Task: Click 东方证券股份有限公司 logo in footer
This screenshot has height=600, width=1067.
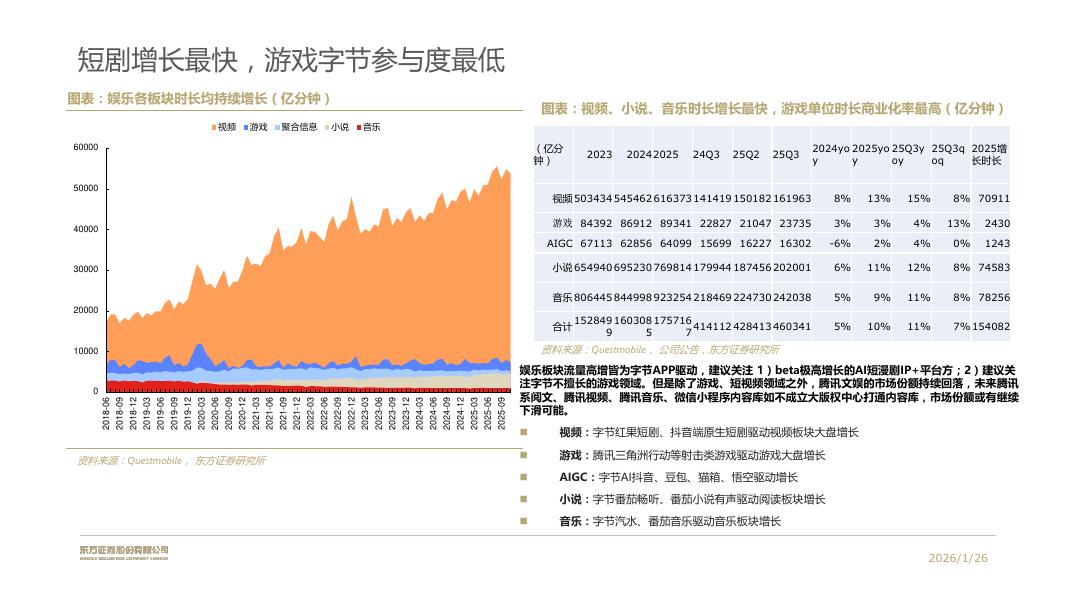Action: [x=123, y=552]
